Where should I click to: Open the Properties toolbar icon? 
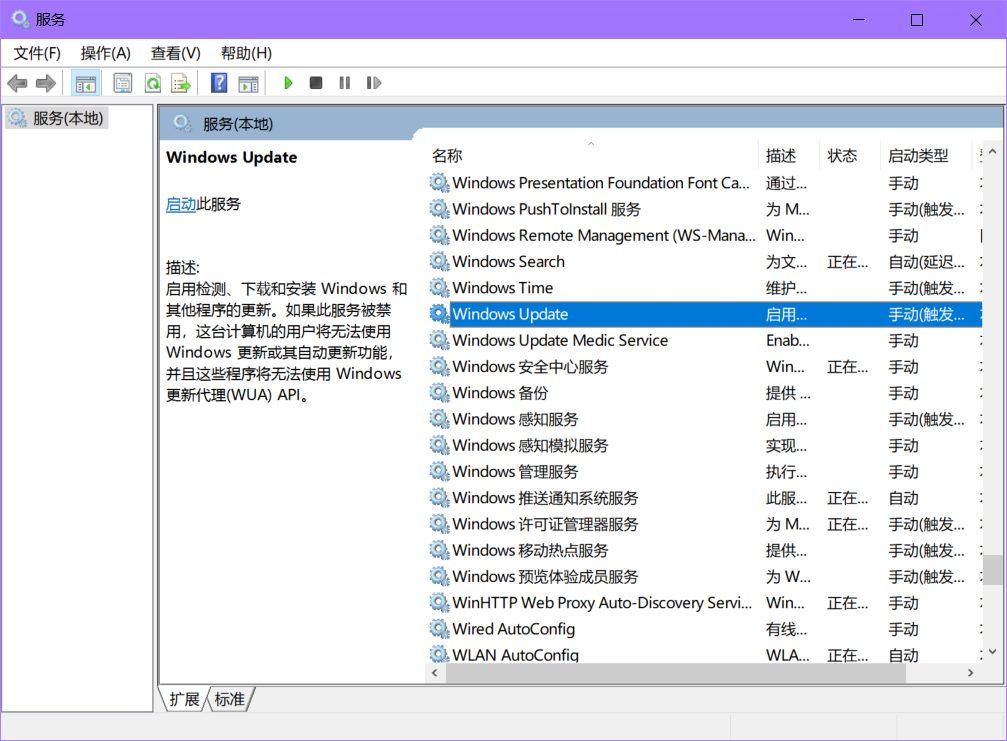pyautogui.click(x=122, y=83)
